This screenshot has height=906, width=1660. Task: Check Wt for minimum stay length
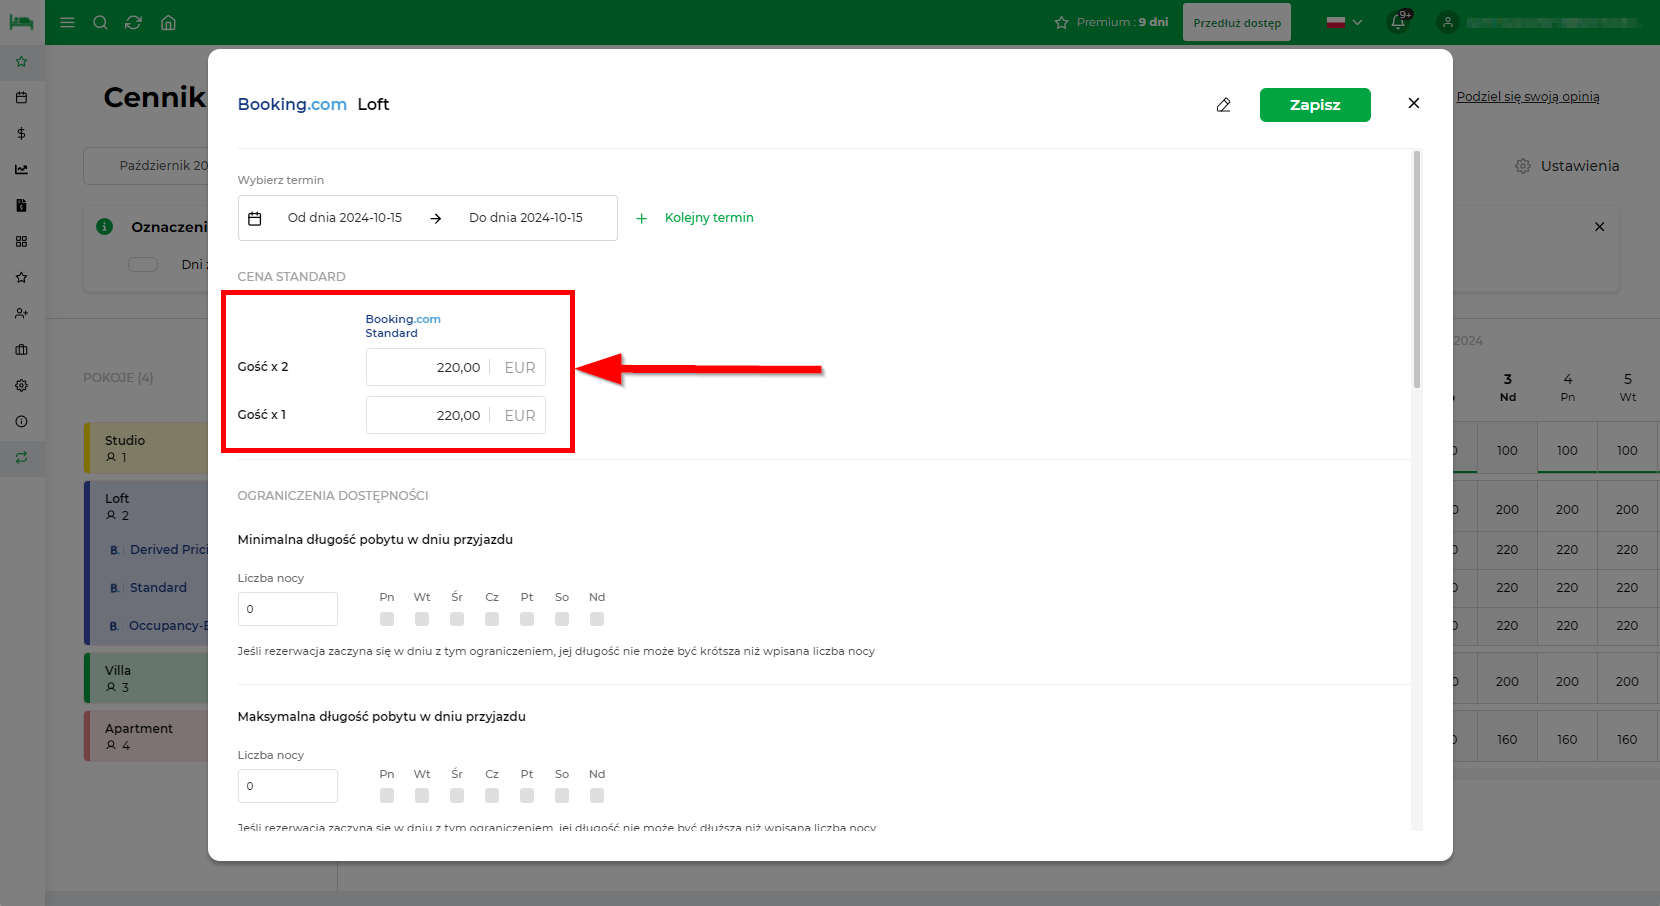pos(422,619)
